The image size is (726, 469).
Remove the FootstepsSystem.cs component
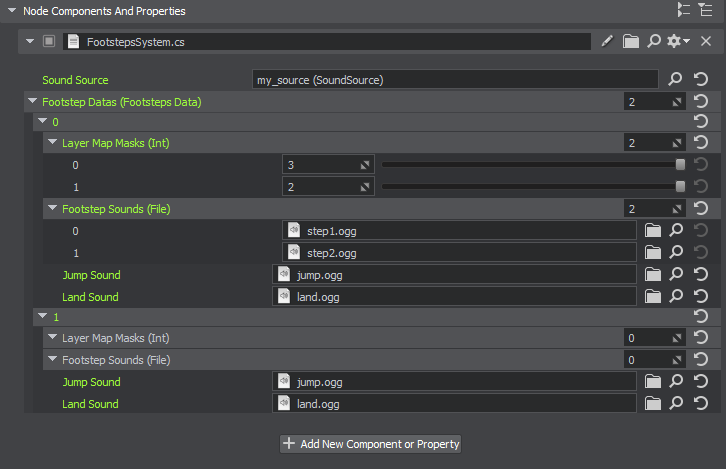click(706, 41)
